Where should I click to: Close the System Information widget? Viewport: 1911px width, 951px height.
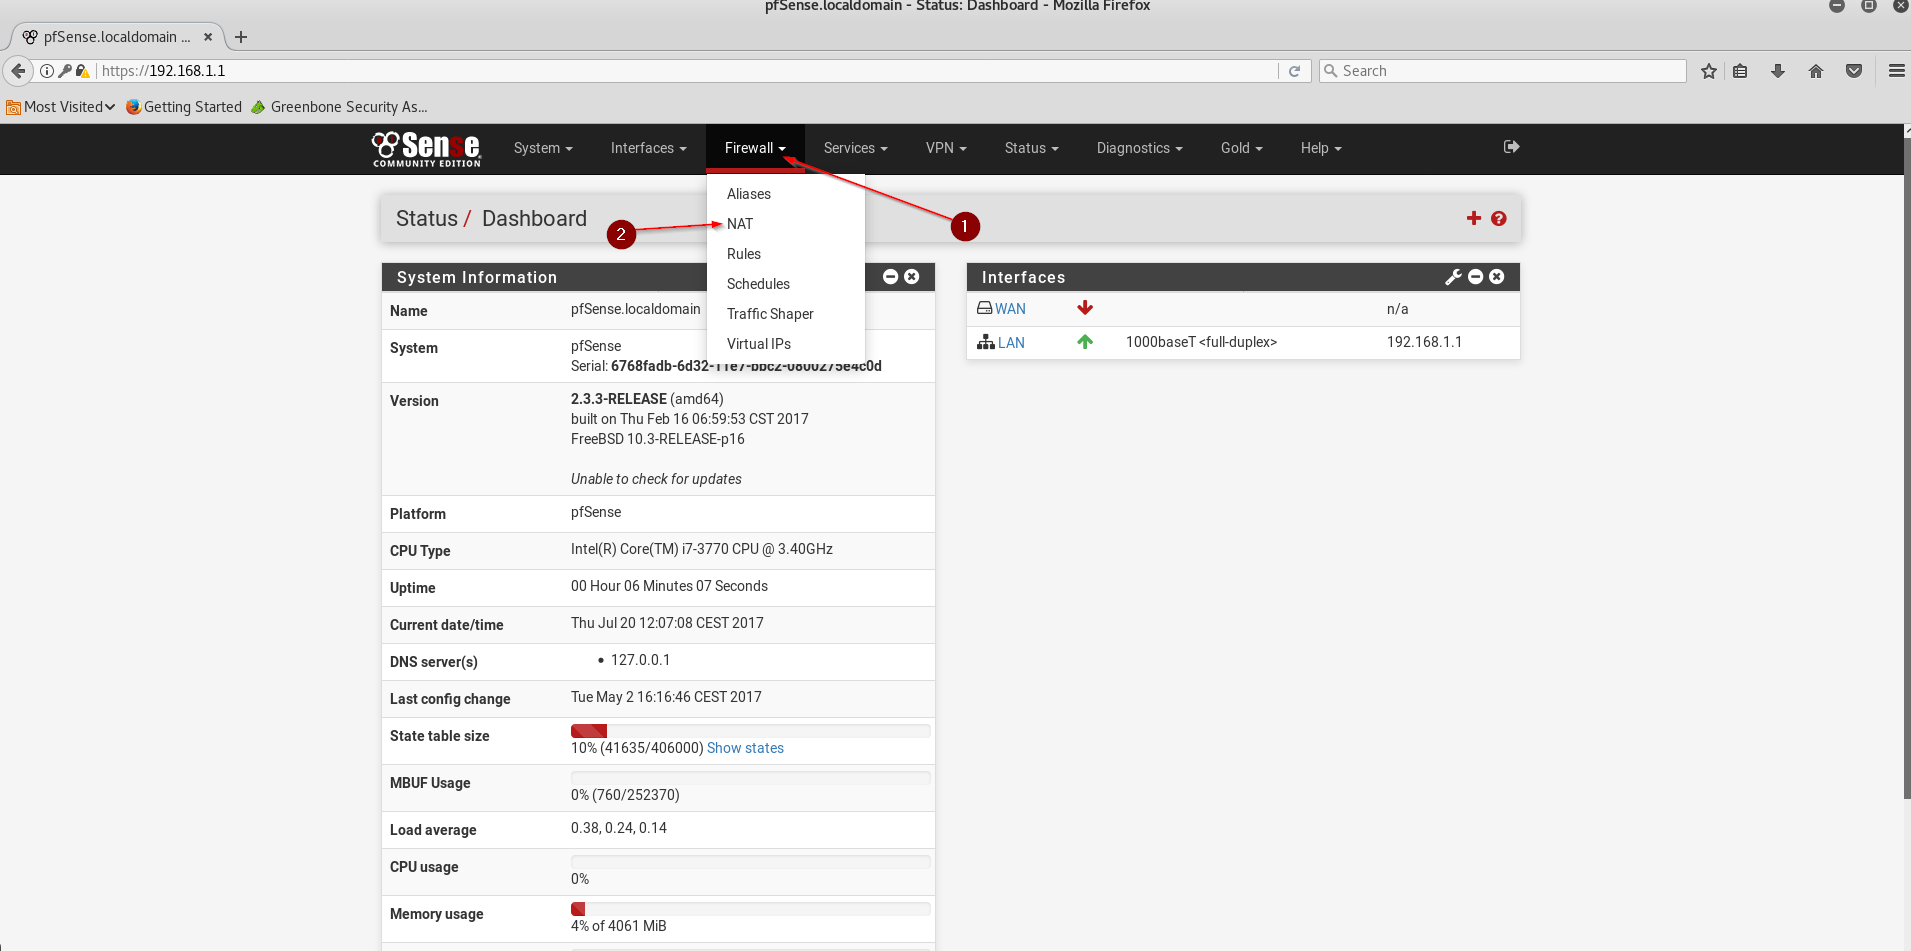(911, 277)
